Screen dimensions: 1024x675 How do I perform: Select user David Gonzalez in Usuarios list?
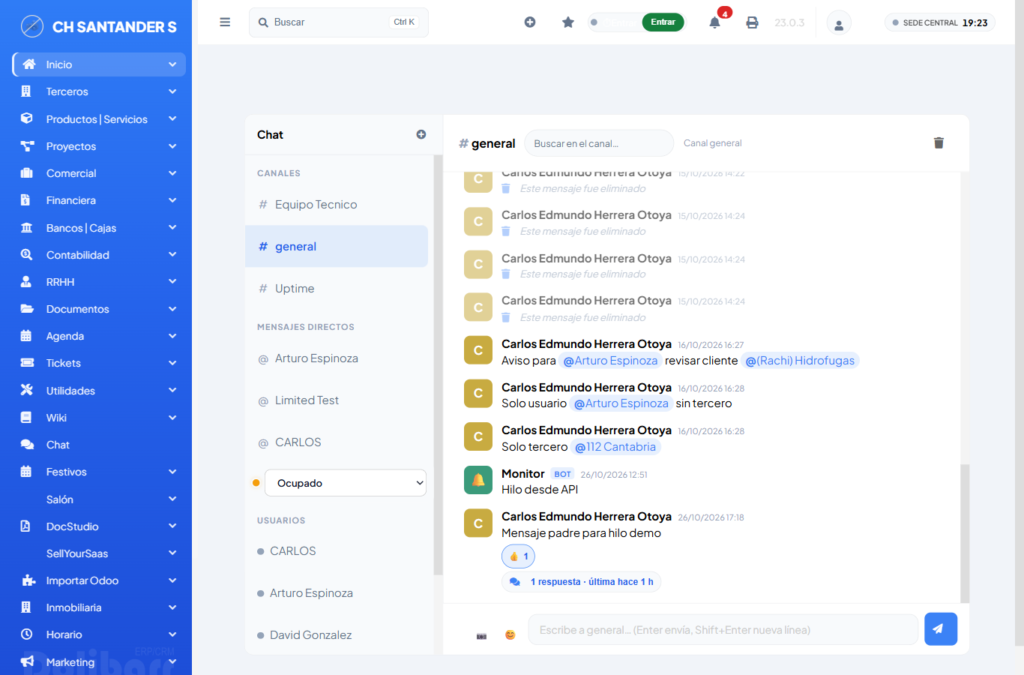(310, 635)
